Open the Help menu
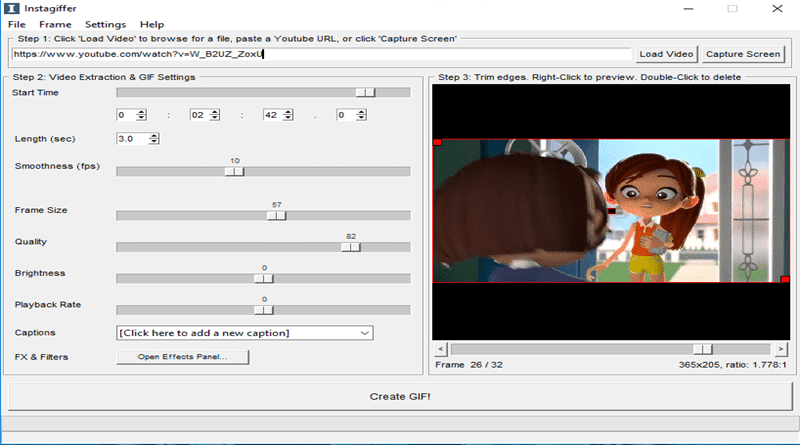 pos(152,24)
